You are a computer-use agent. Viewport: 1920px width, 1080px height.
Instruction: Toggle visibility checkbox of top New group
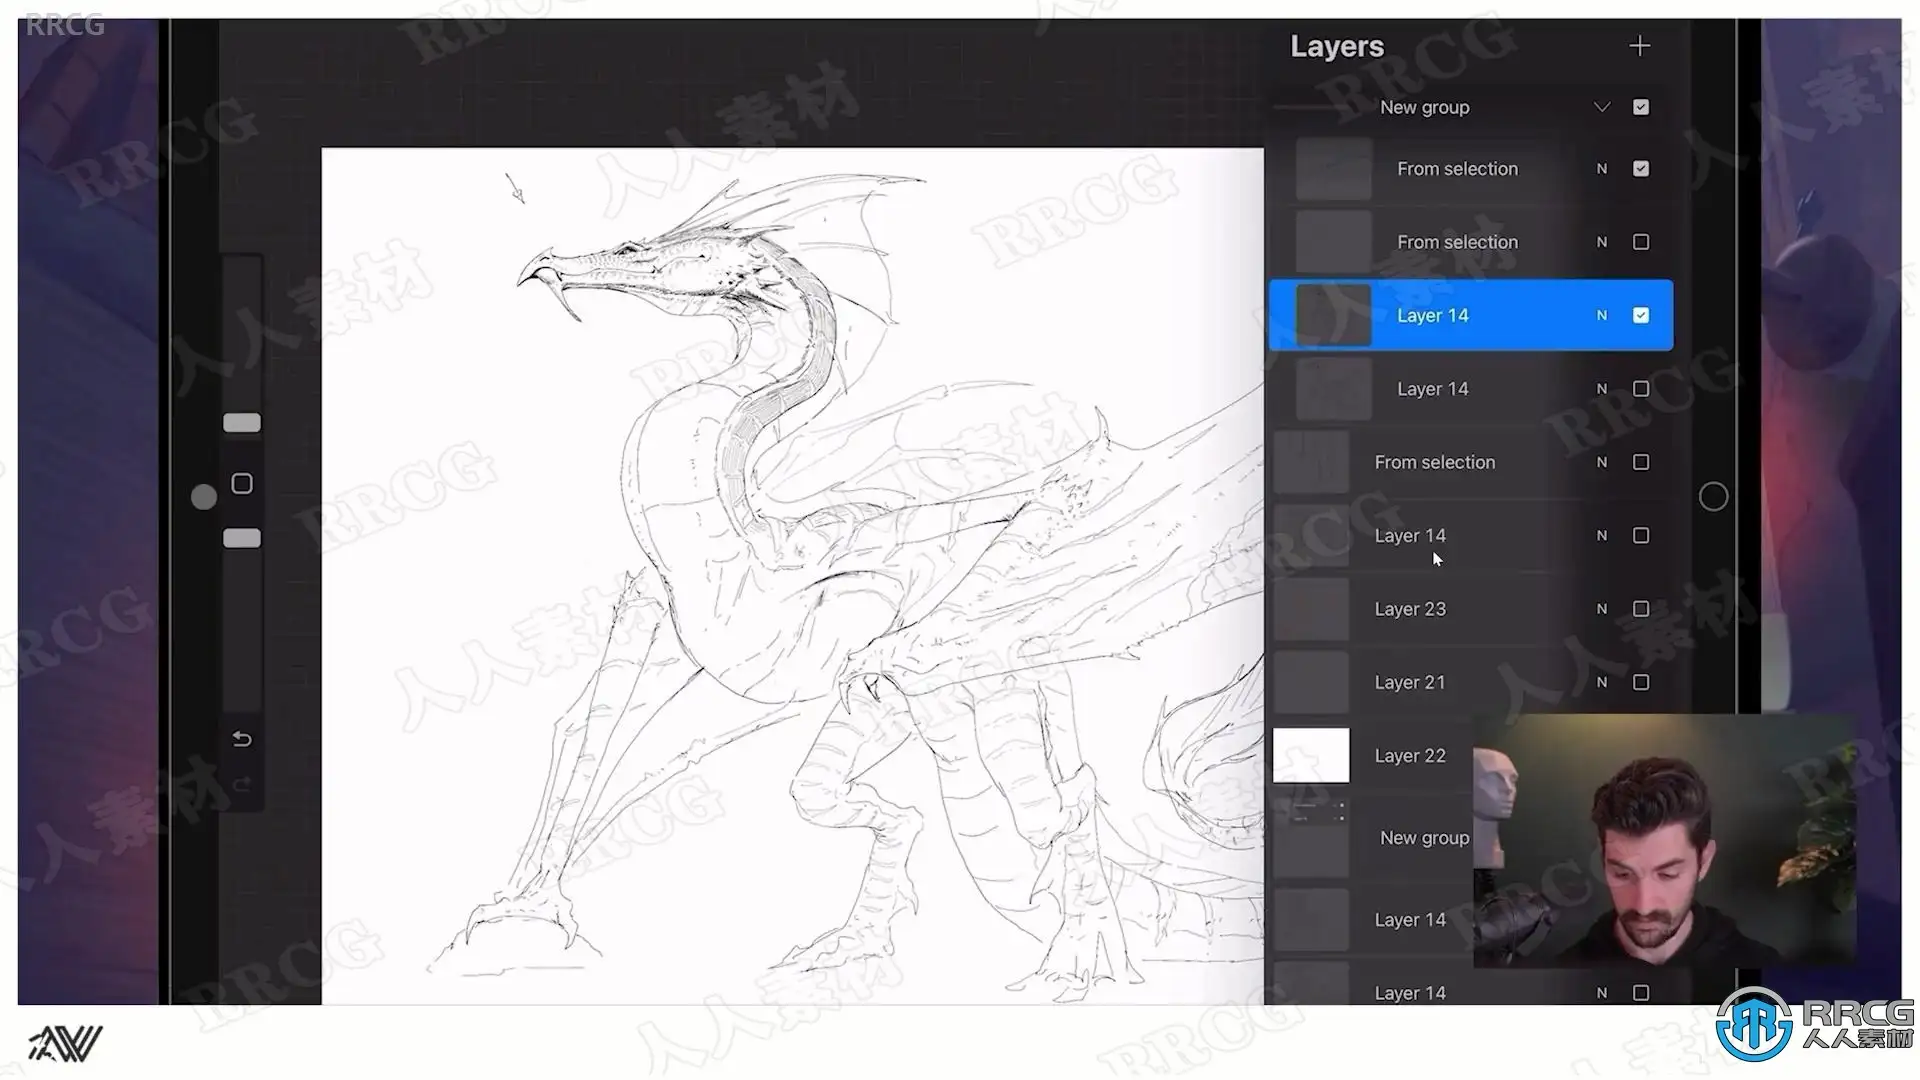[x=1641, y=107]
